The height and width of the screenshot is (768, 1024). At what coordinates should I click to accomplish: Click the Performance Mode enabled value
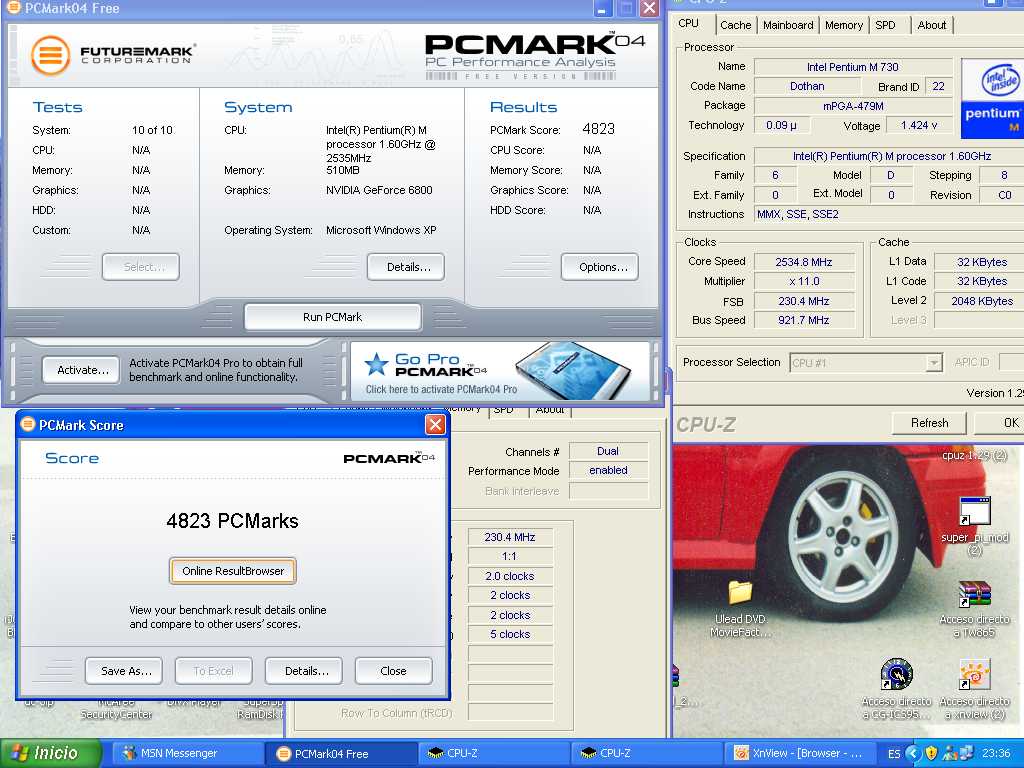click(607, 470)
